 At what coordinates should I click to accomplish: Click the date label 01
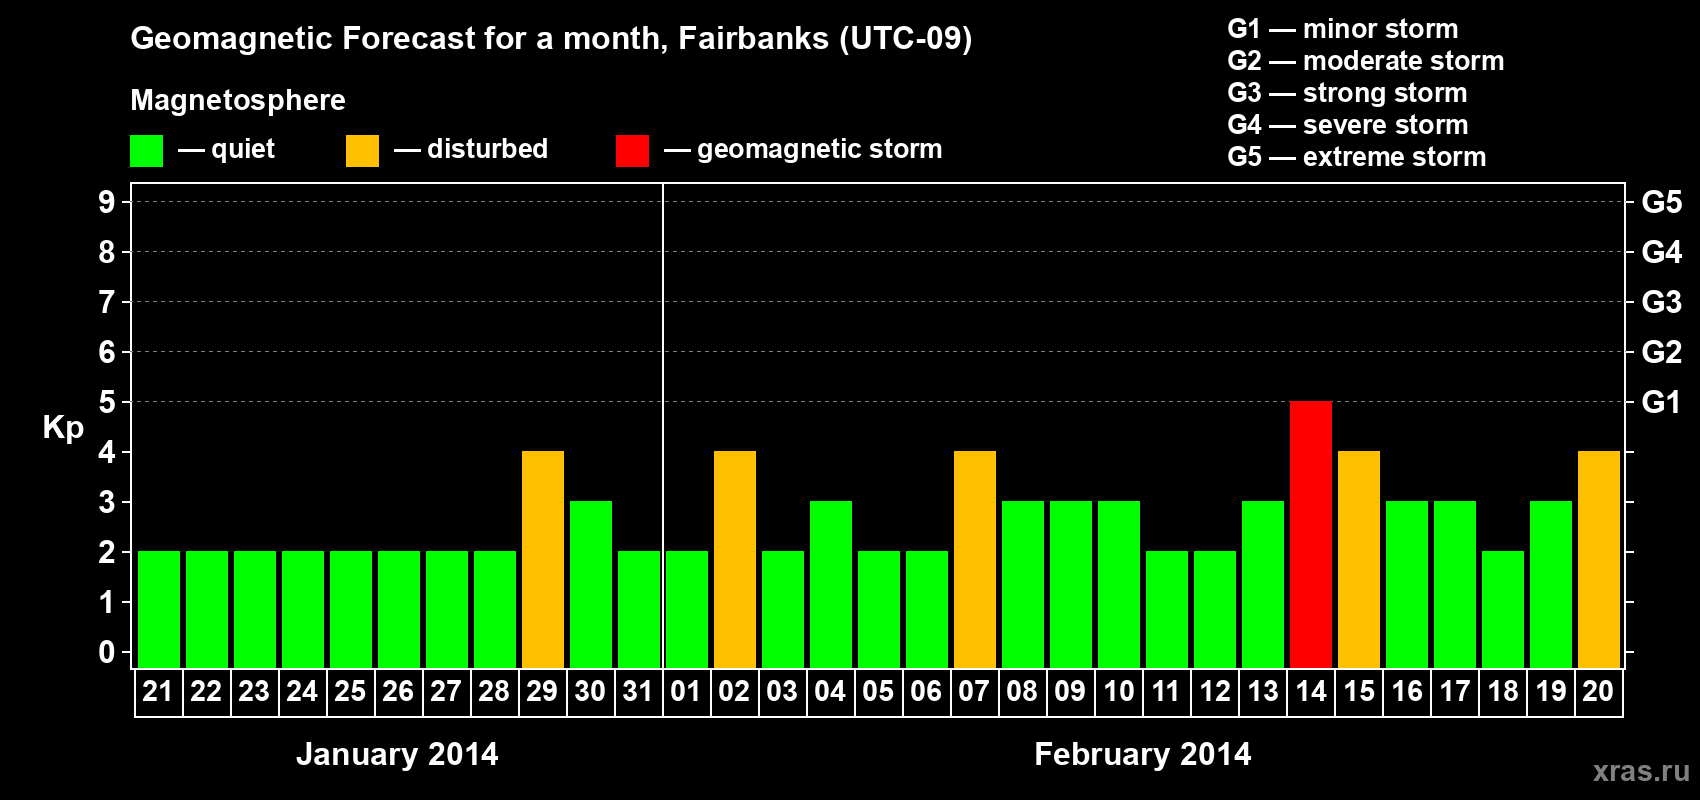[686, 692]
